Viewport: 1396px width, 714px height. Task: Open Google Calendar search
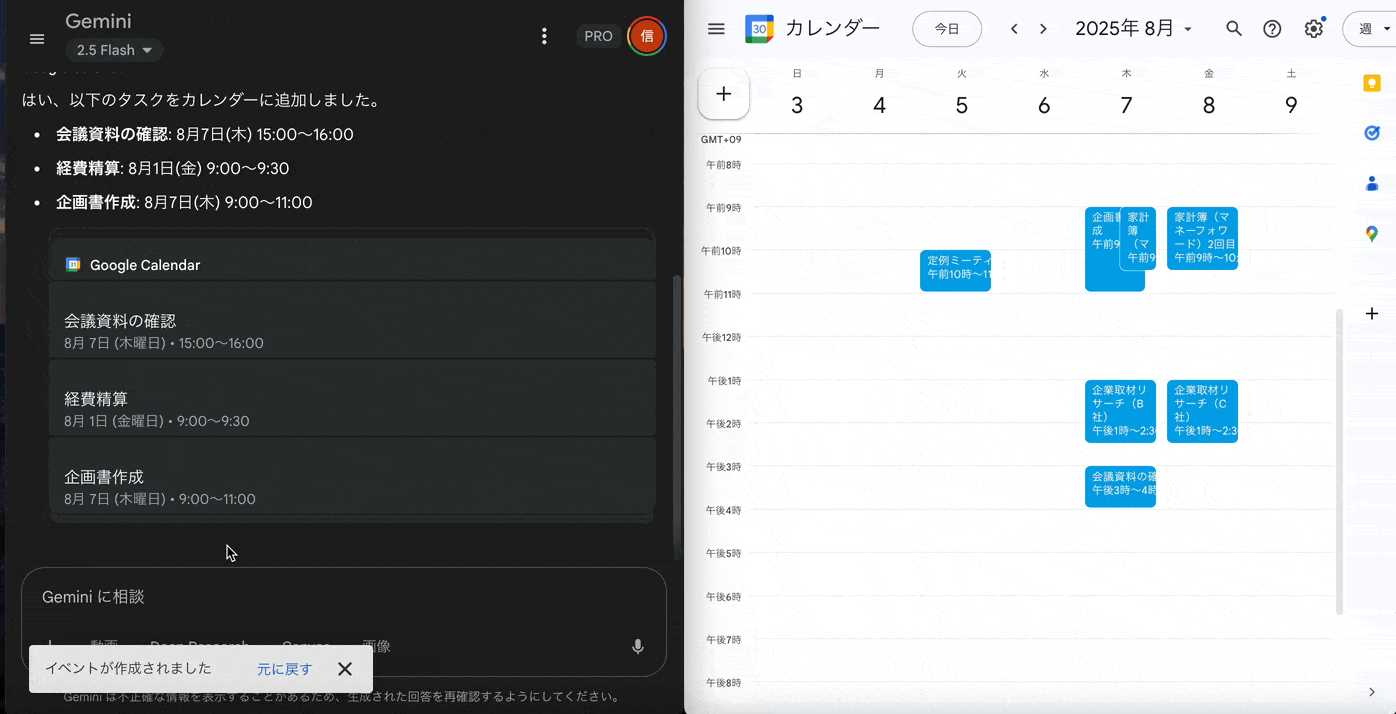click(1234, 29)
